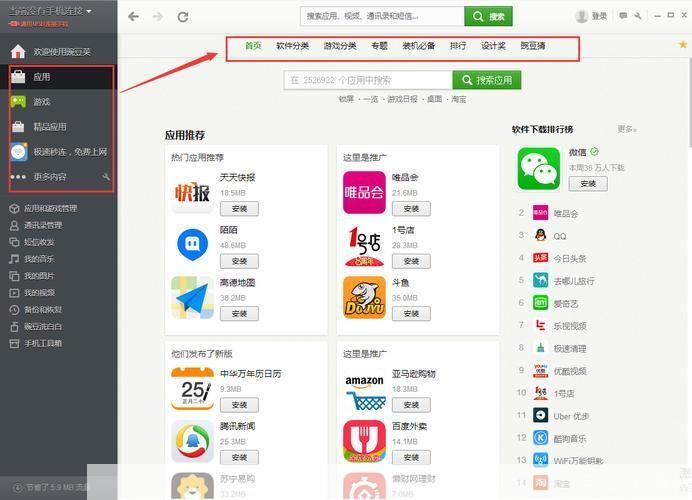Viewport: 692px width, 500px height.
Task: Open 短信收发 in sidebar
Action: click(32, 242)
